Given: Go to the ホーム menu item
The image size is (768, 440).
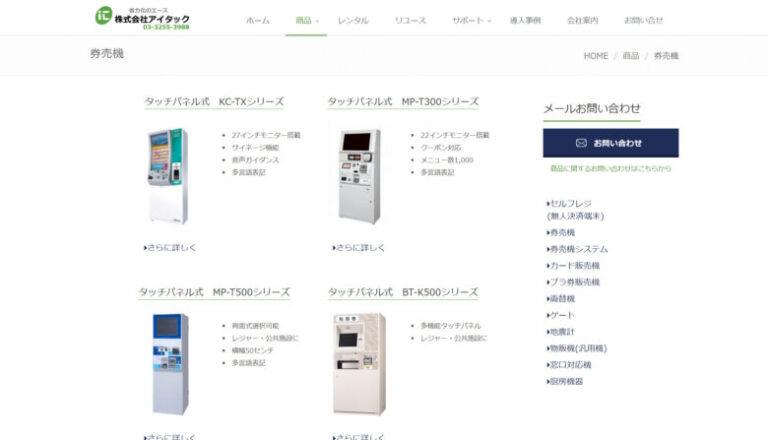Looking at the screenshot, I should pyautogui.click(x=258, y=21).
